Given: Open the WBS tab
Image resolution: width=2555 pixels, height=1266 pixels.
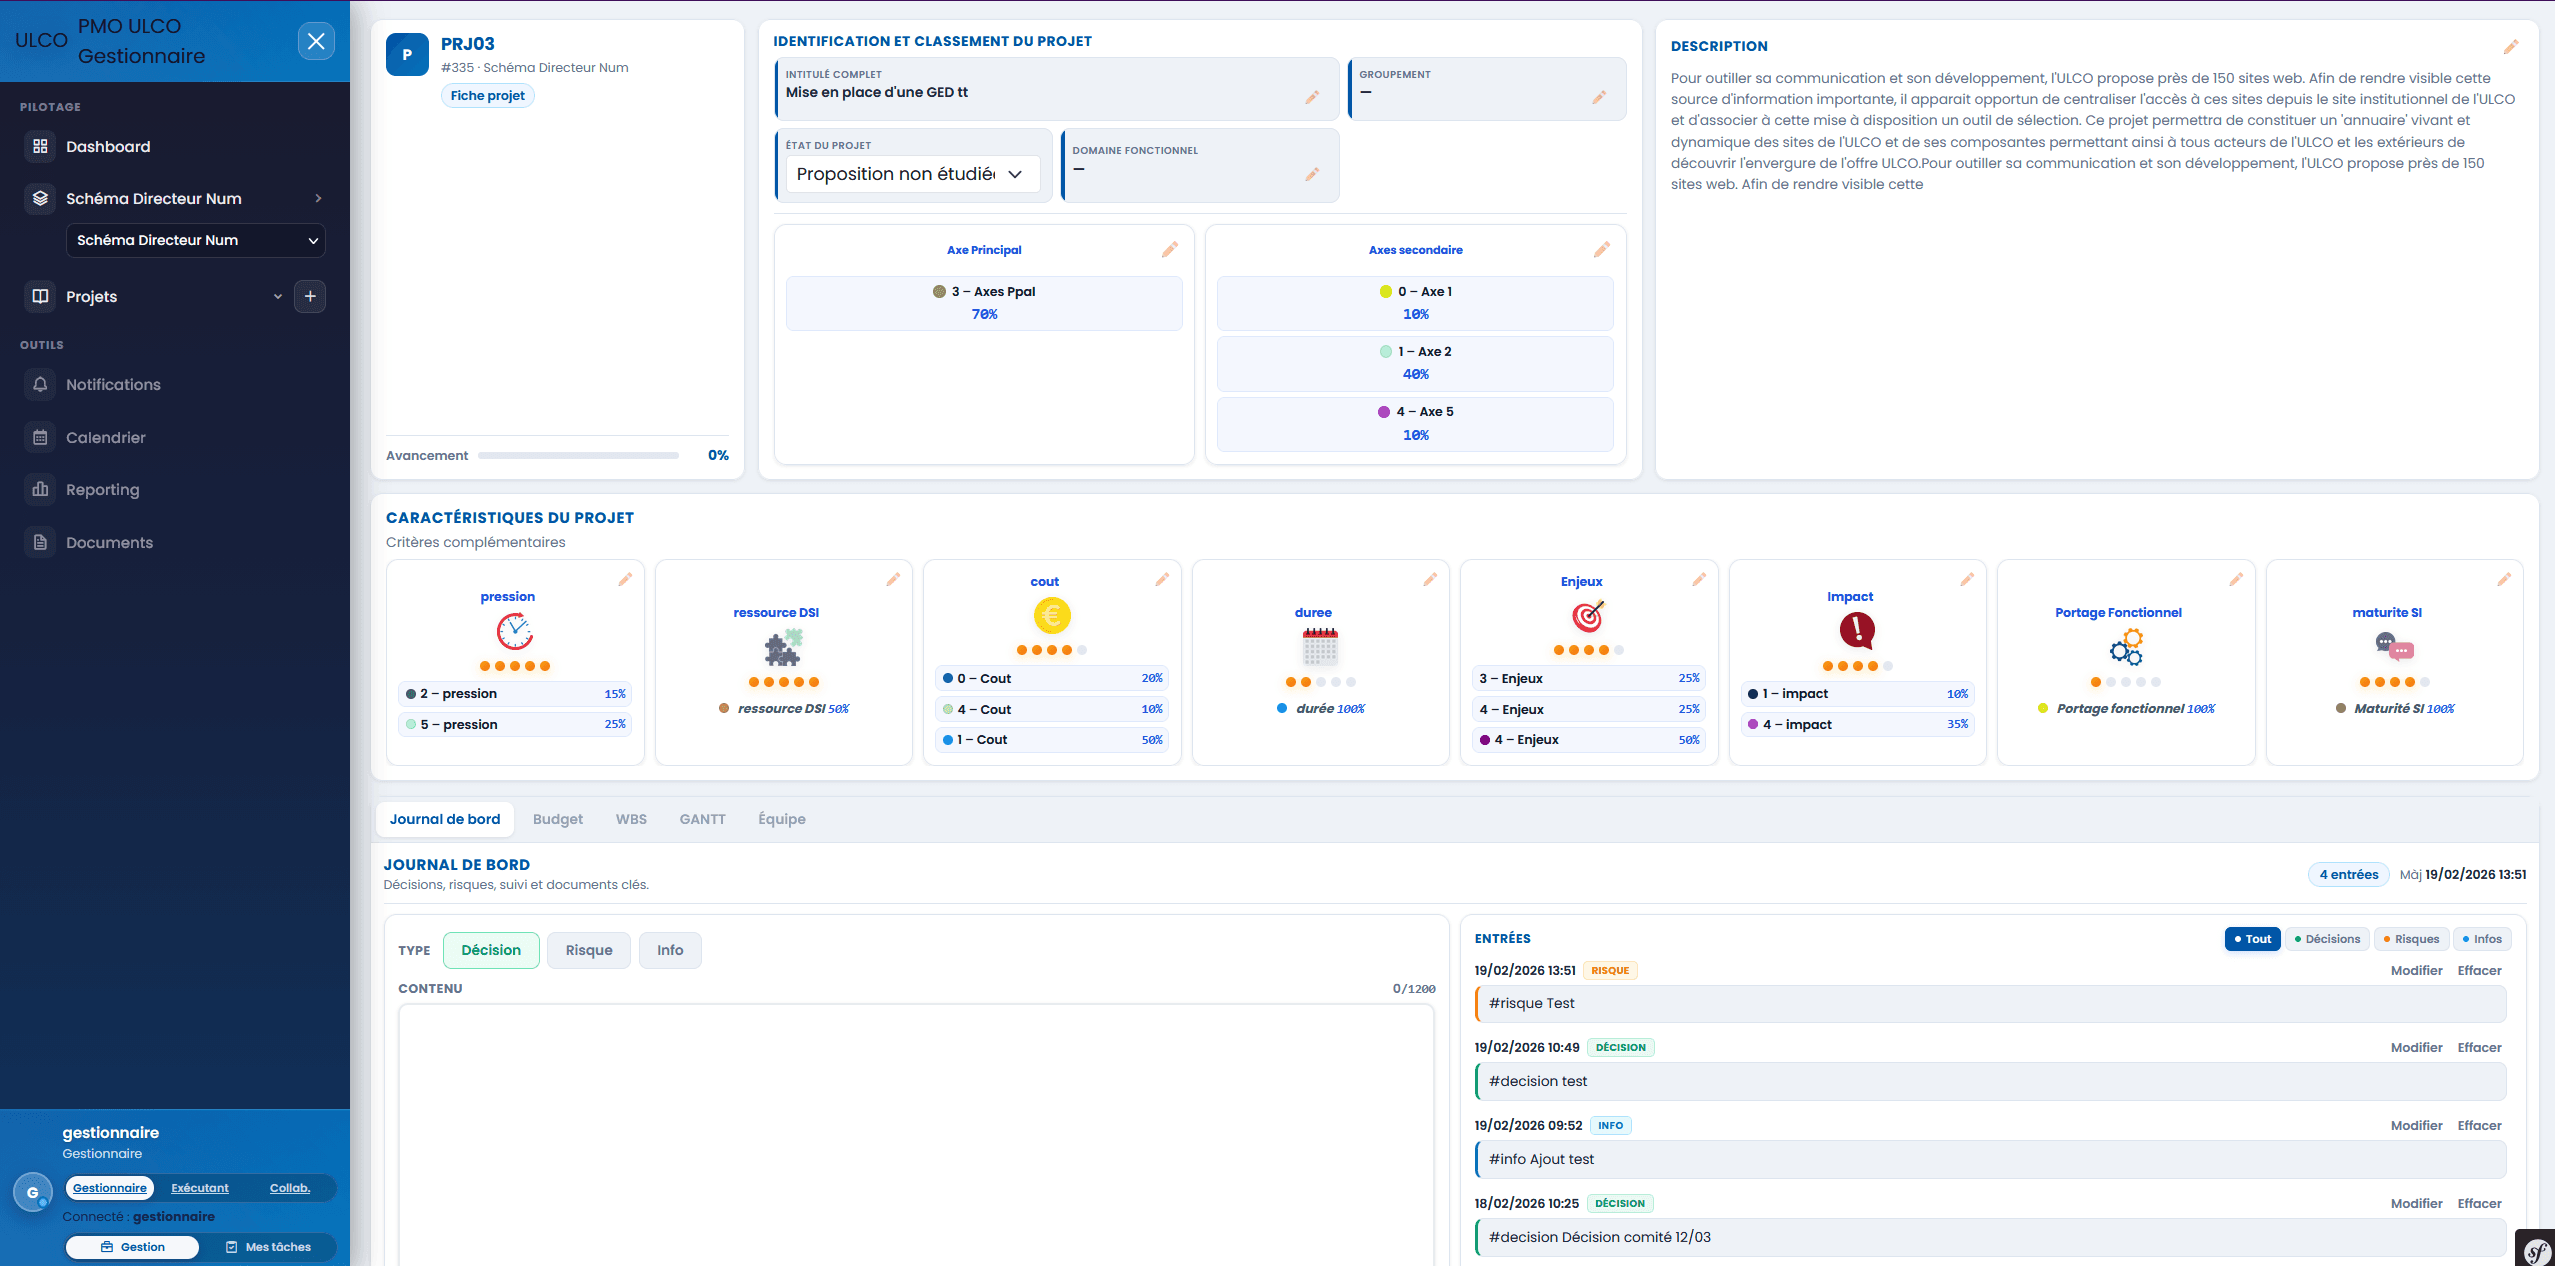Looking at the screenshot, I should tap(631, 819).
